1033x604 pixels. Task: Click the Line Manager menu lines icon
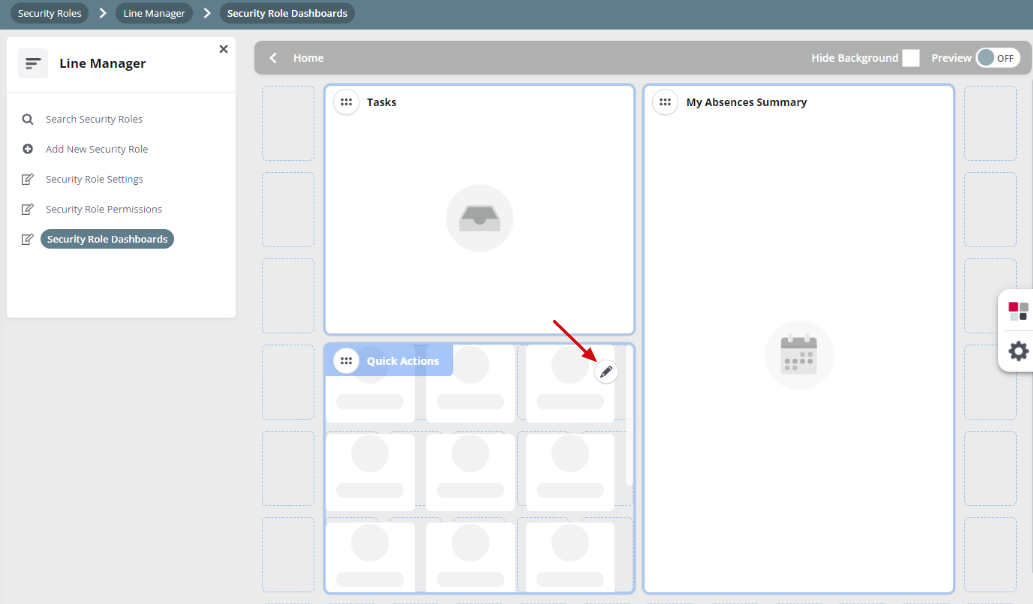33,64
